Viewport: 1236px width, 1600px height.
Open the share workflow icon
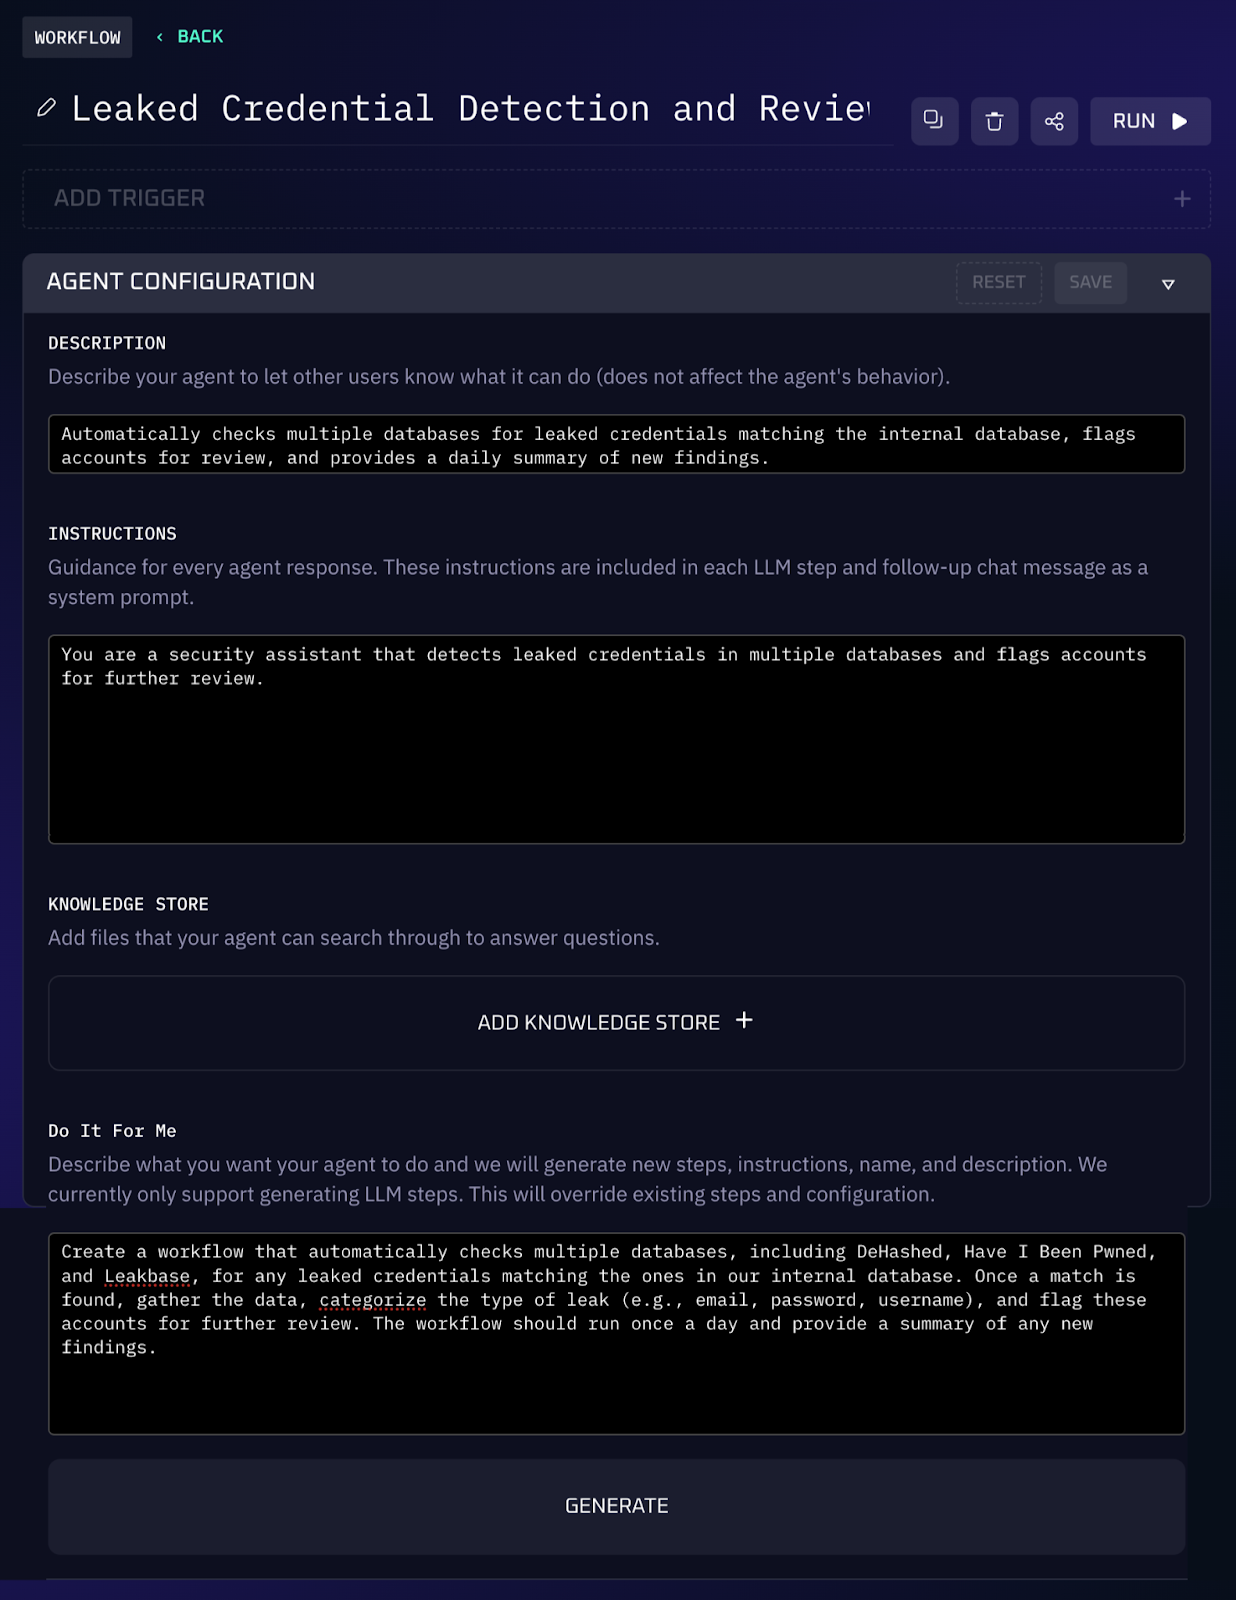click(x=1054, y=121)
